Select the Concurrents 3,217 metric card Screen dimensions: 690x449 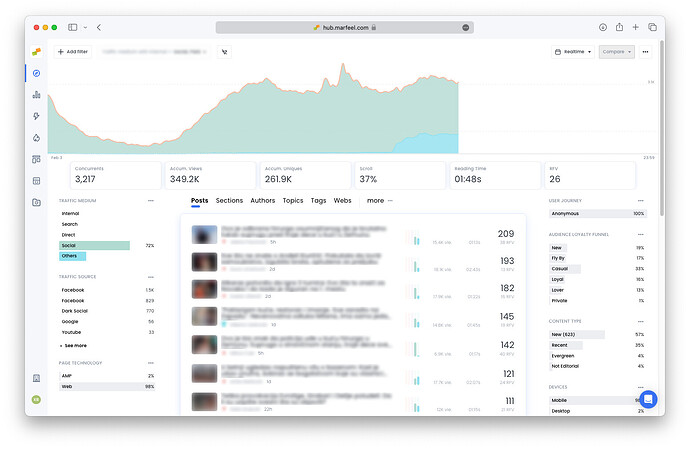[116, 175]
